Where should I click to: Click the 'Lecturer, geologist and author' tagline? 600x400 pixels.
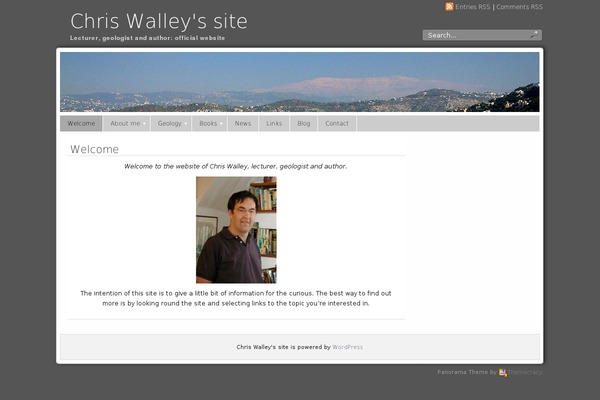[147, 38]
